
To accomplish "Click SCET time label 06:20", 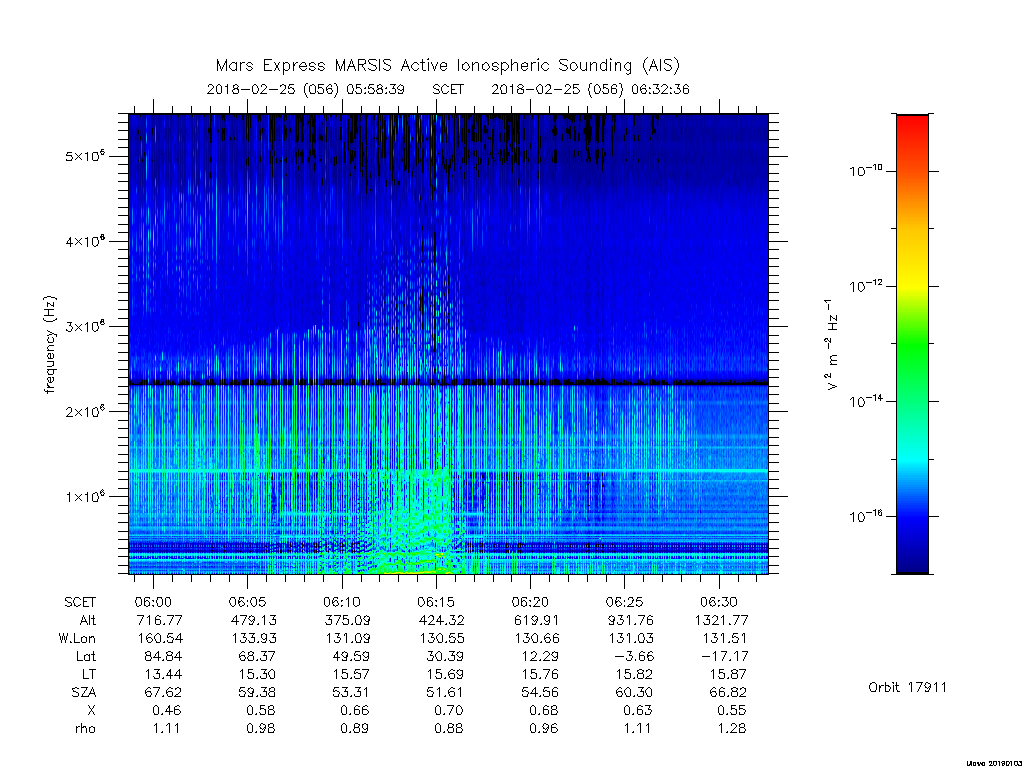I will tap(530, 602).
